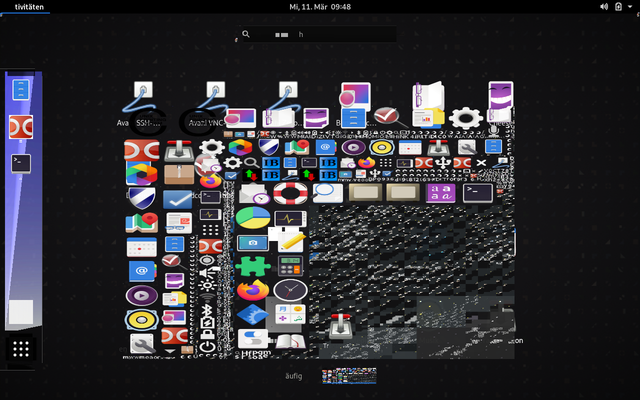Open the clock showing Mi, 11. Mär 09:48
The width and height of the screenshot is (640, 400).
click(320, 7)
